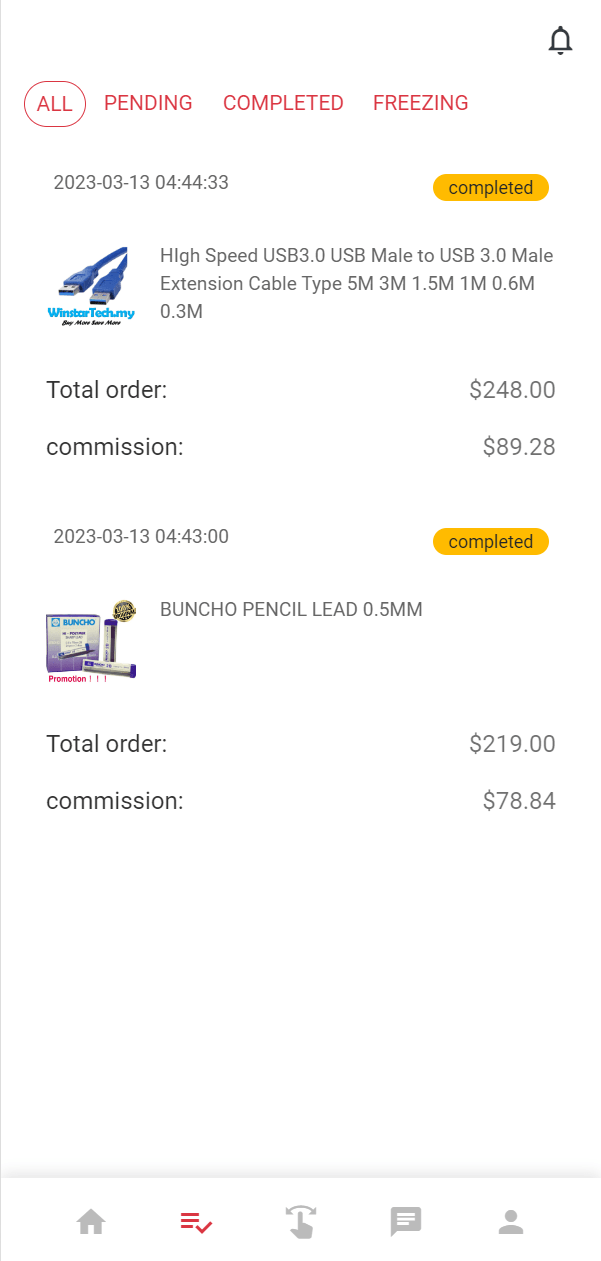Open profile person icon
601x1261 pixels.
pyautogui.click(x=511, y=1221)
